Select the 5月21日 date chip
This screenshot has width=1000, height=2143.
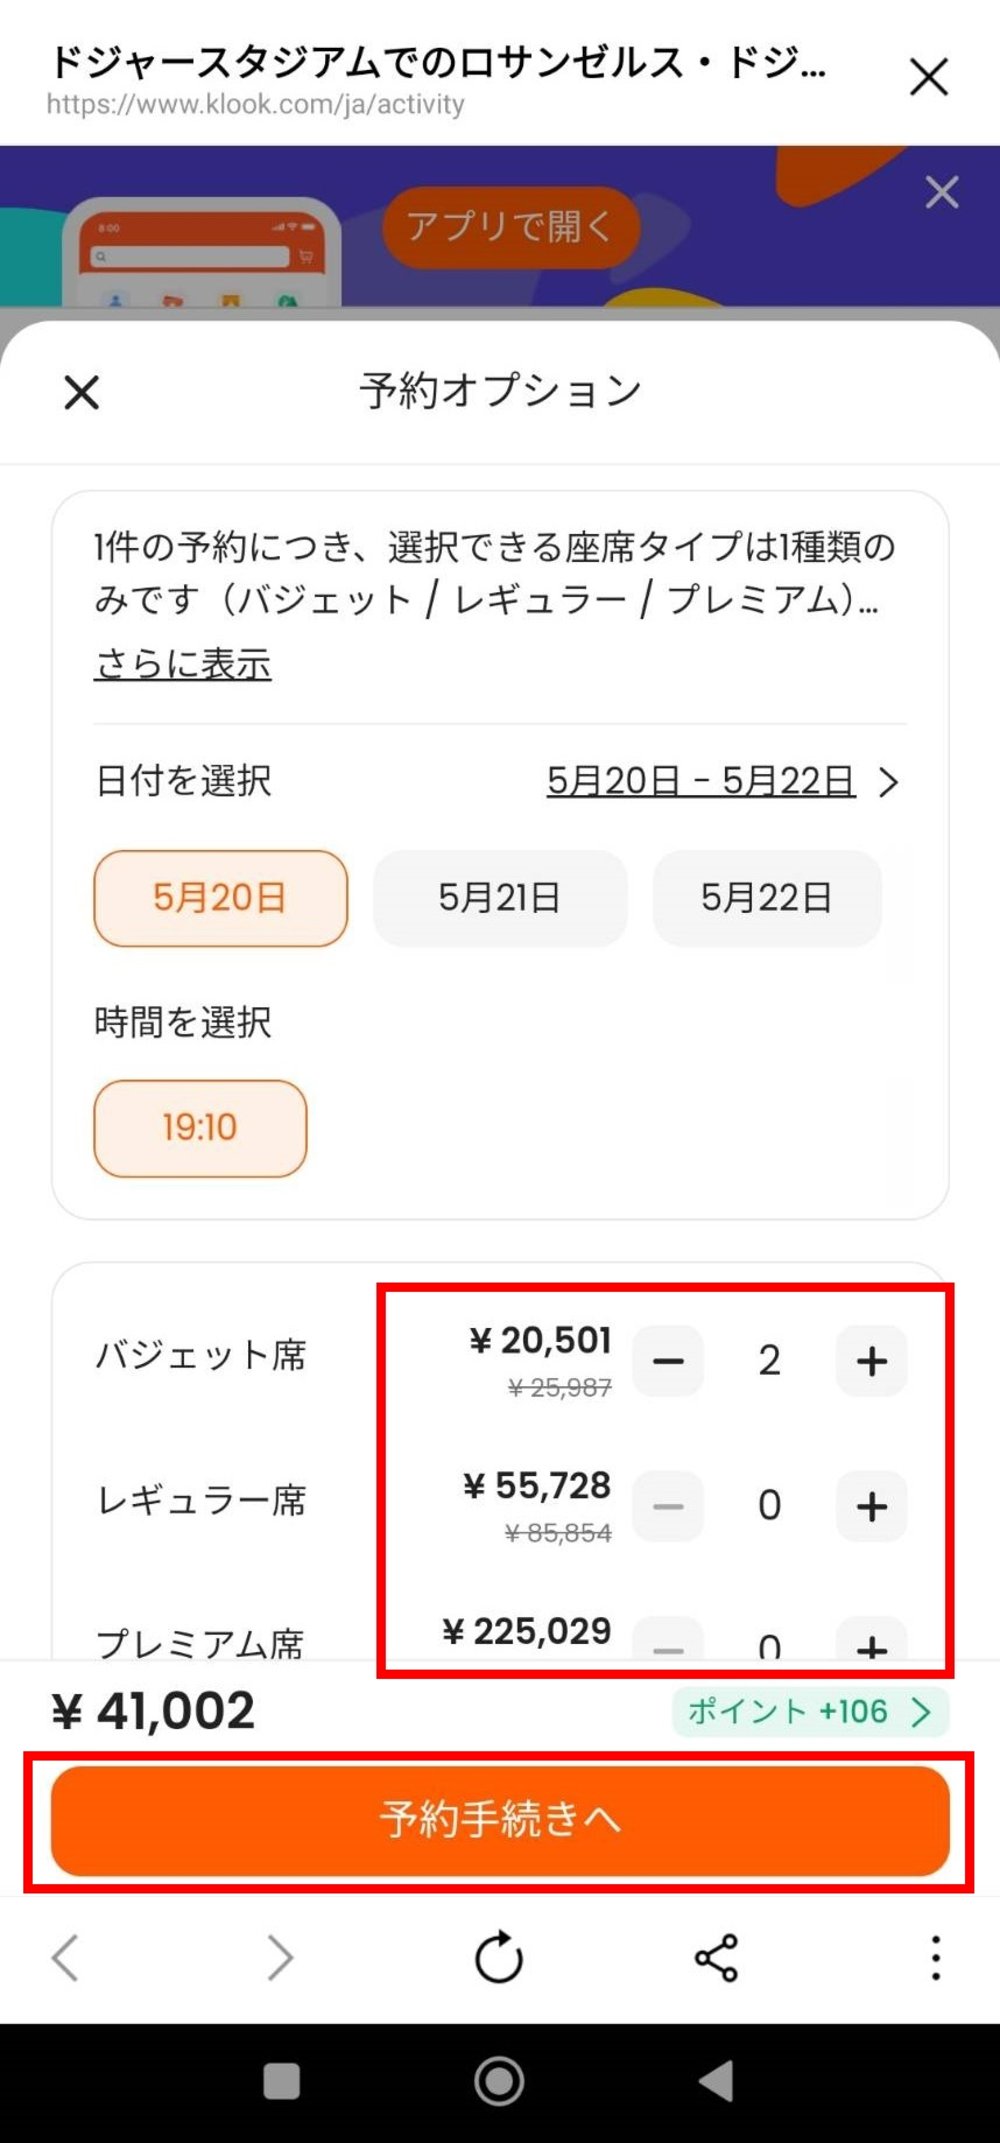tap(500, 897)
